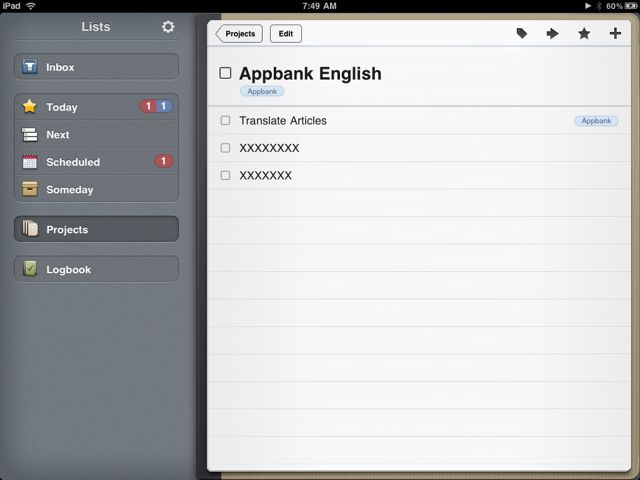Image resolution: width=640 pixels, height=480 pixels.
Task: Click the blue badge on Today
Action: [164, 106]
